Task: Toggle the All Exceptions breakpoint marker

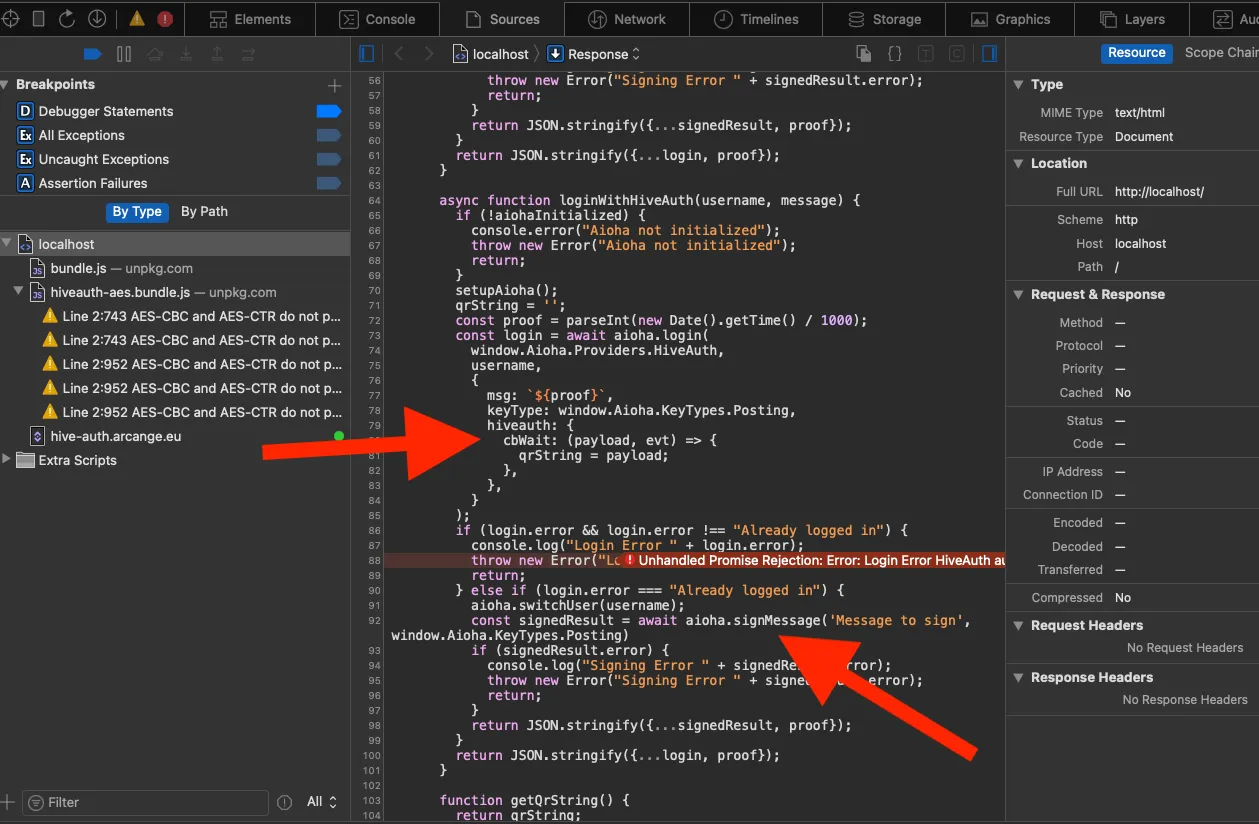Action: click(329, 135)
